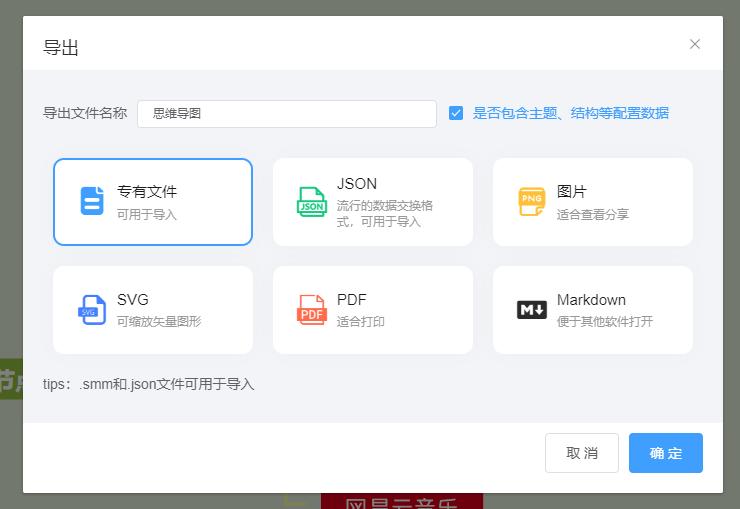Image resolution: width=740 pixels, height=509 pixels.
Task: Click the red PDF file icon
Action: 311,309
